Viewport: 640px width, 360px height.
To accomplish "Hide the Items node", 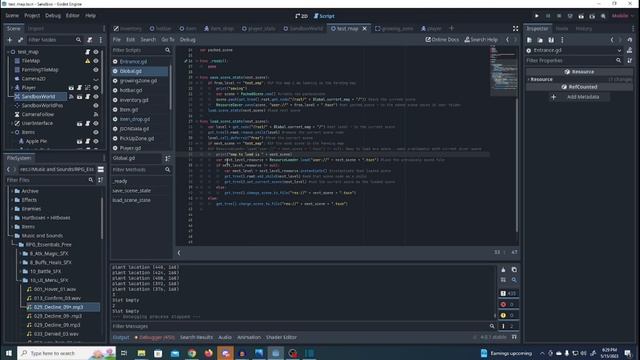I will tap(96, 132).
